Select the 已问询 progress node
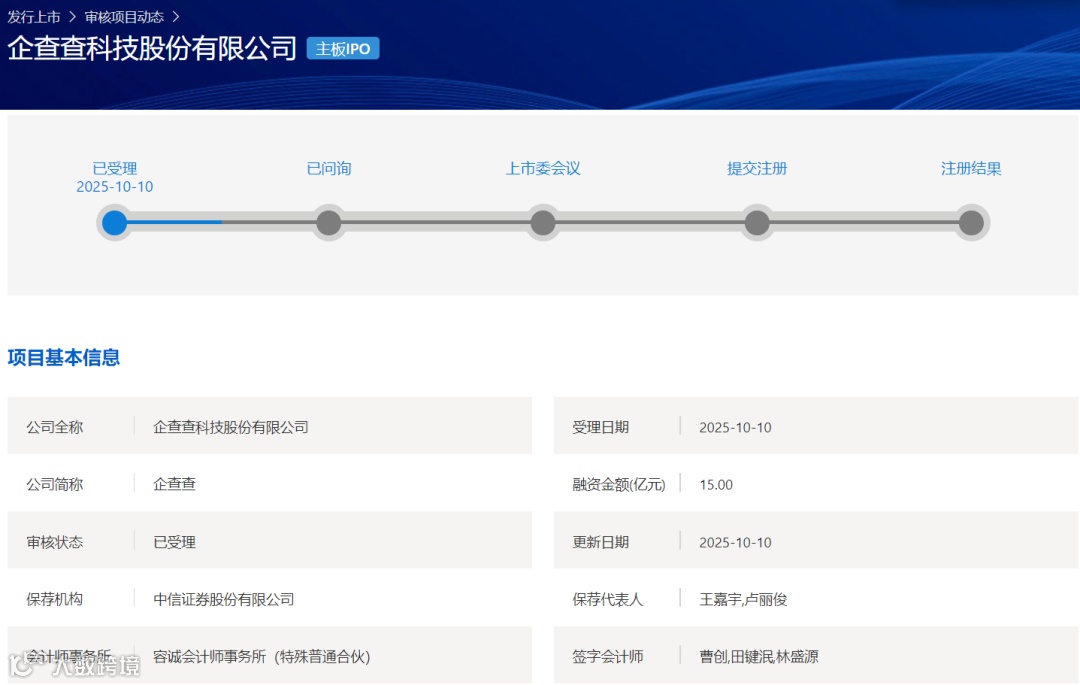 tap(329, 223)
